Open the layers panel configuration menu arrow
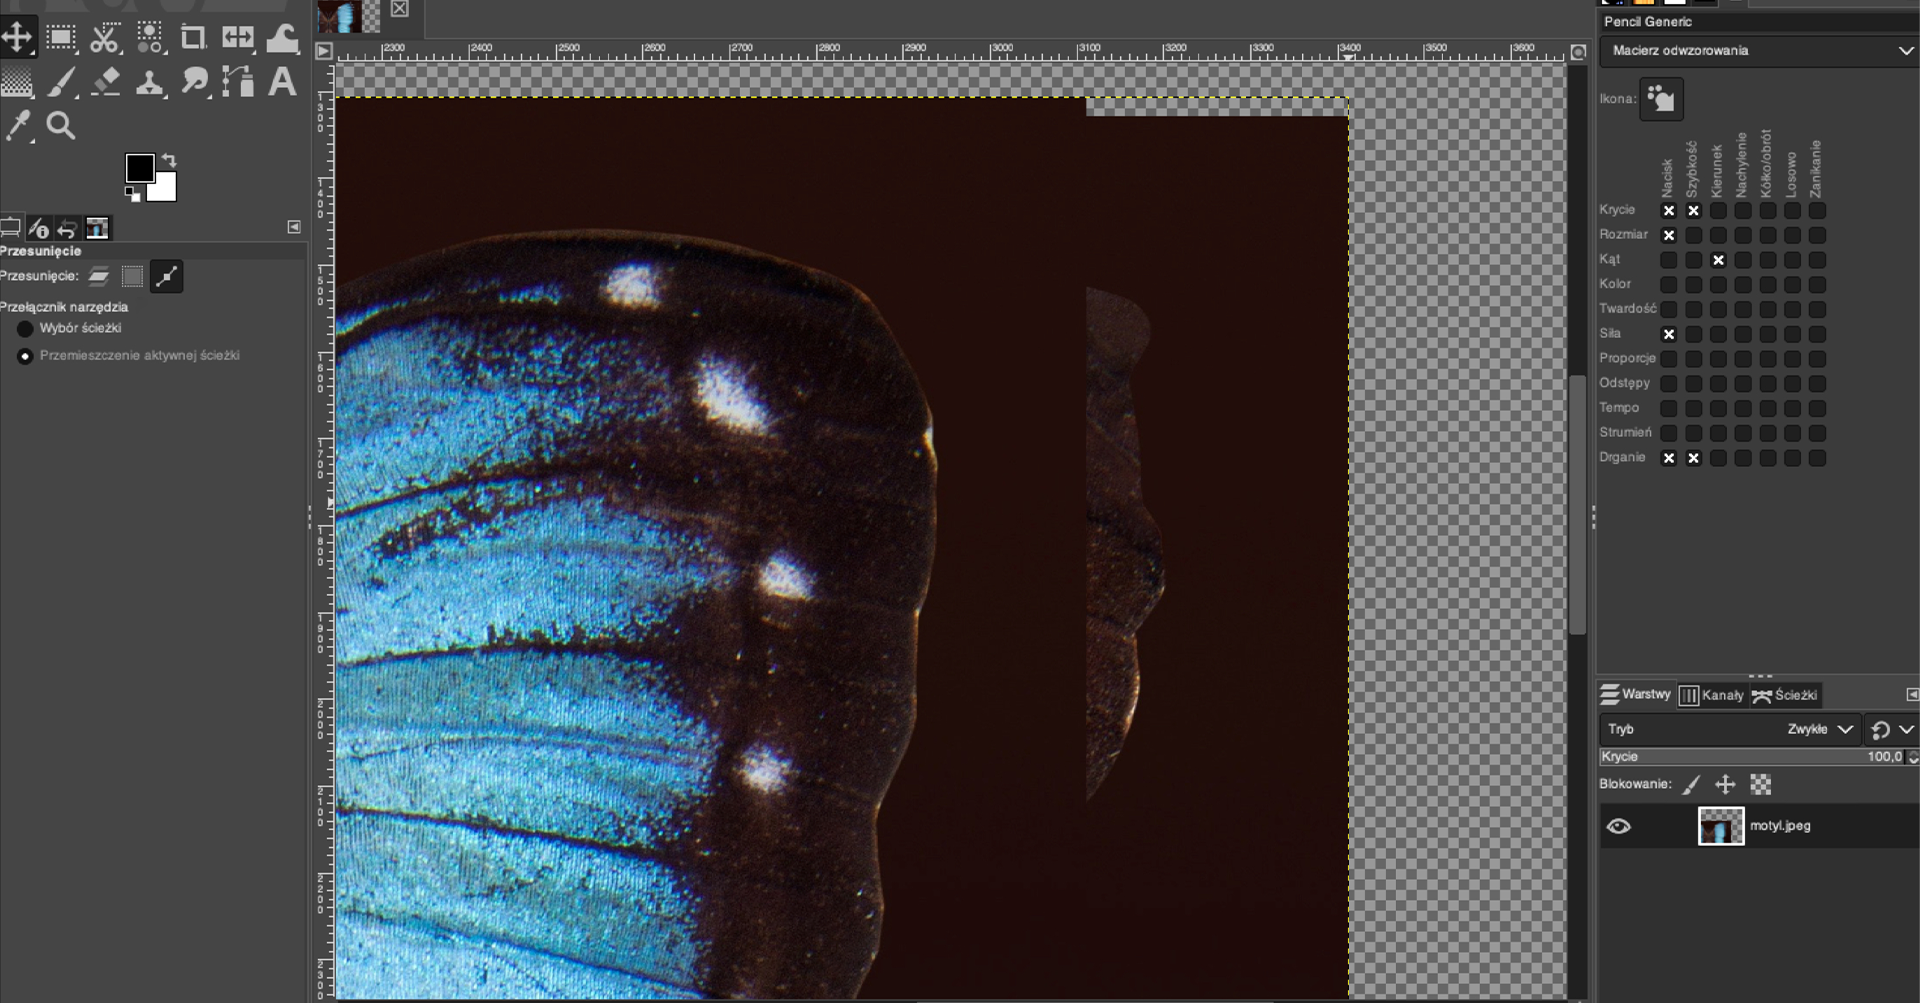1920x1003 pixels. point(1912,694)
